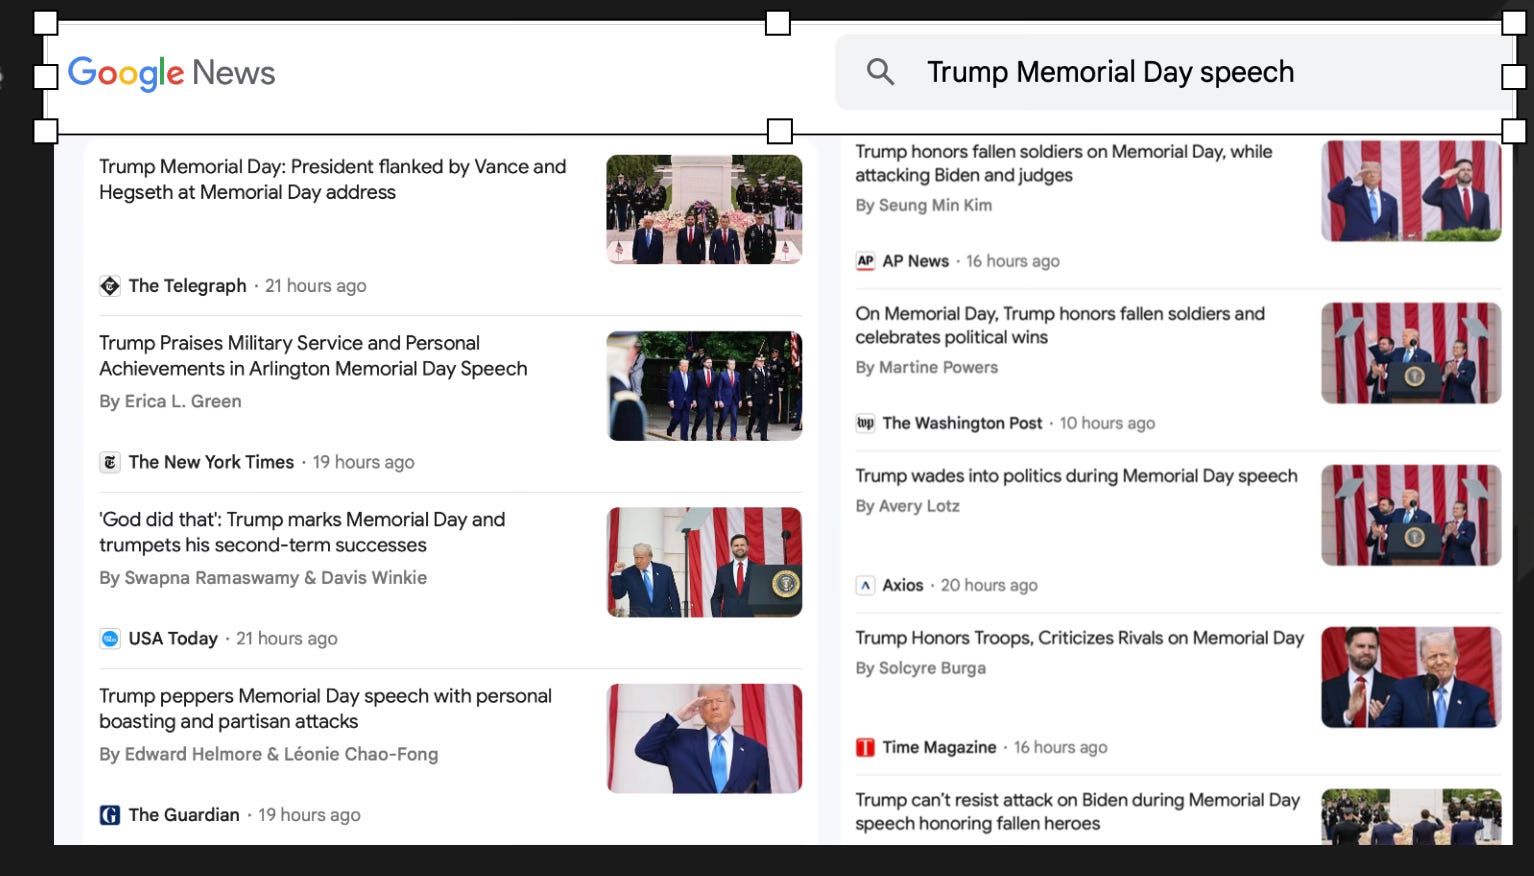This screenshot has width=1534, height=876.
Task: Click the USA Today article thumbnail
Action: coord(704,562)
